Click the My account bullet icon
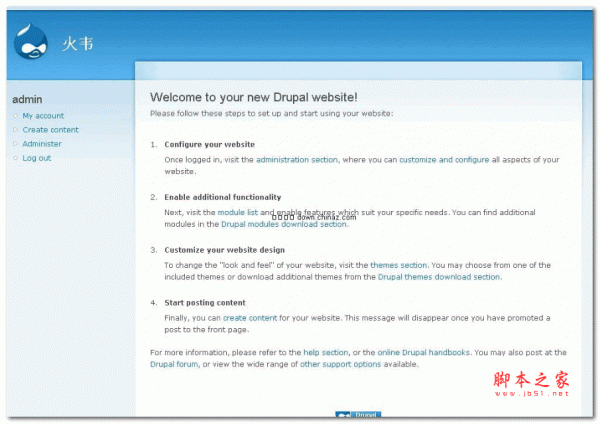Viewport: 600px width, 424px height. pyautogui.click(x=15, y=116)
